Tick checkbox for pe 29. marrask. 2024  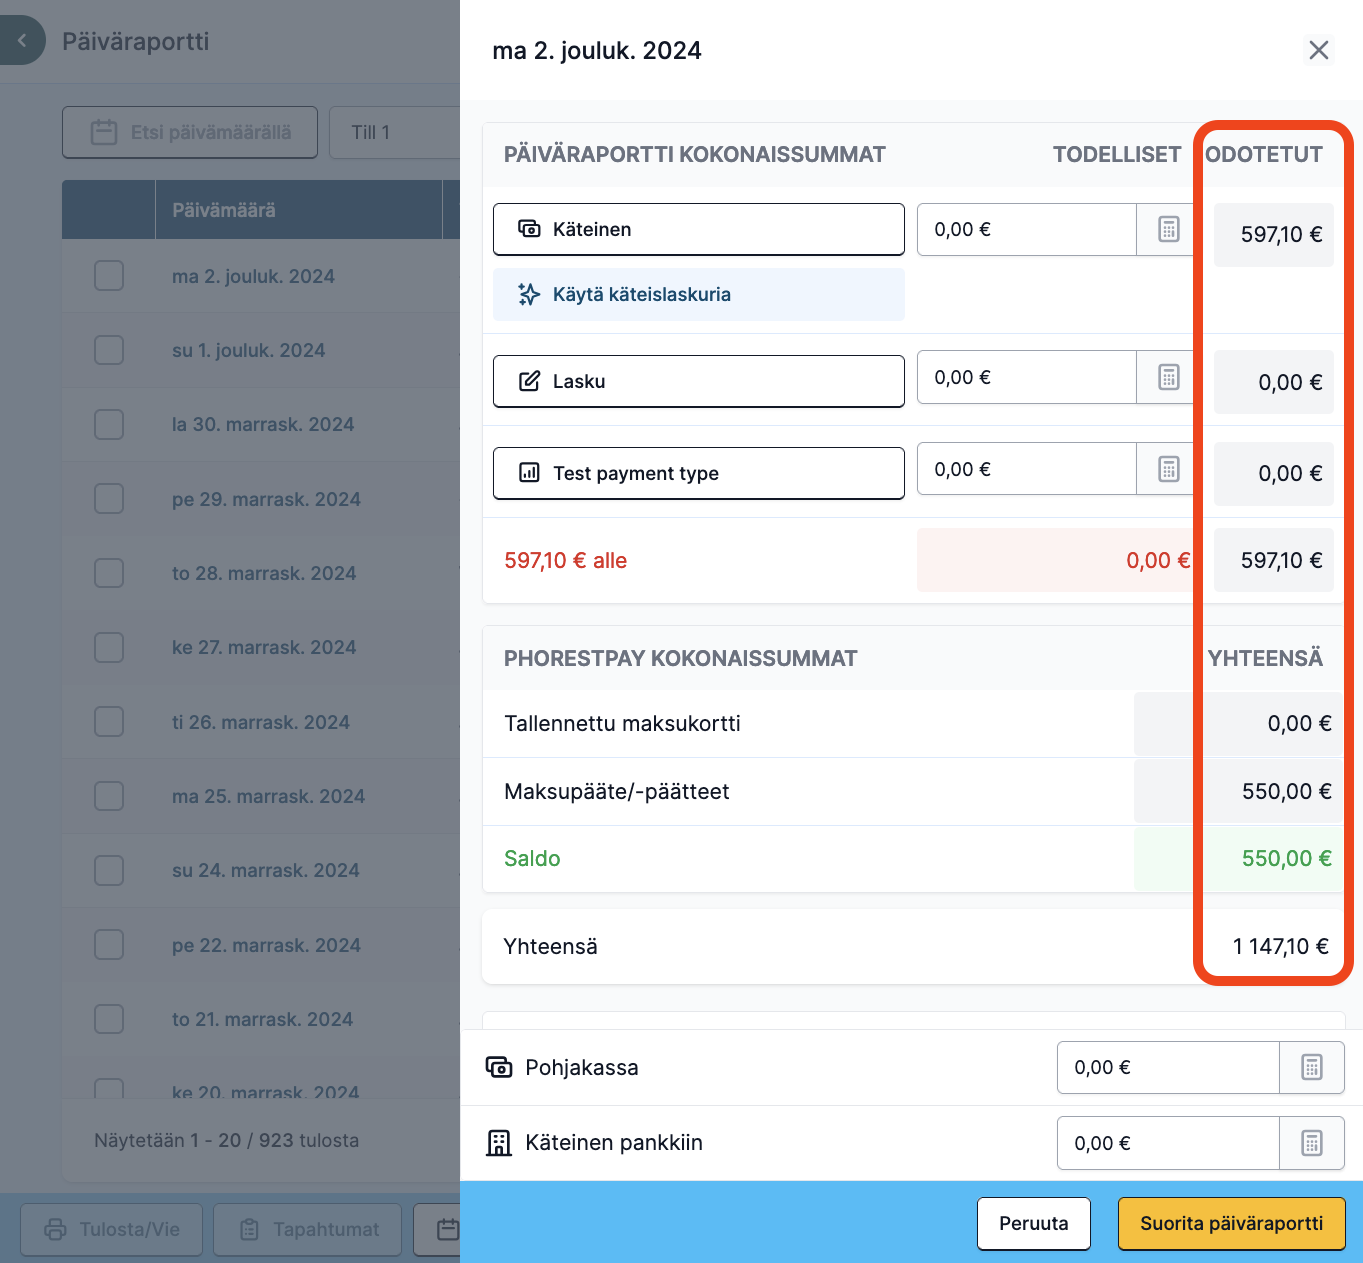pyautogui.click(x=109, y=499)
